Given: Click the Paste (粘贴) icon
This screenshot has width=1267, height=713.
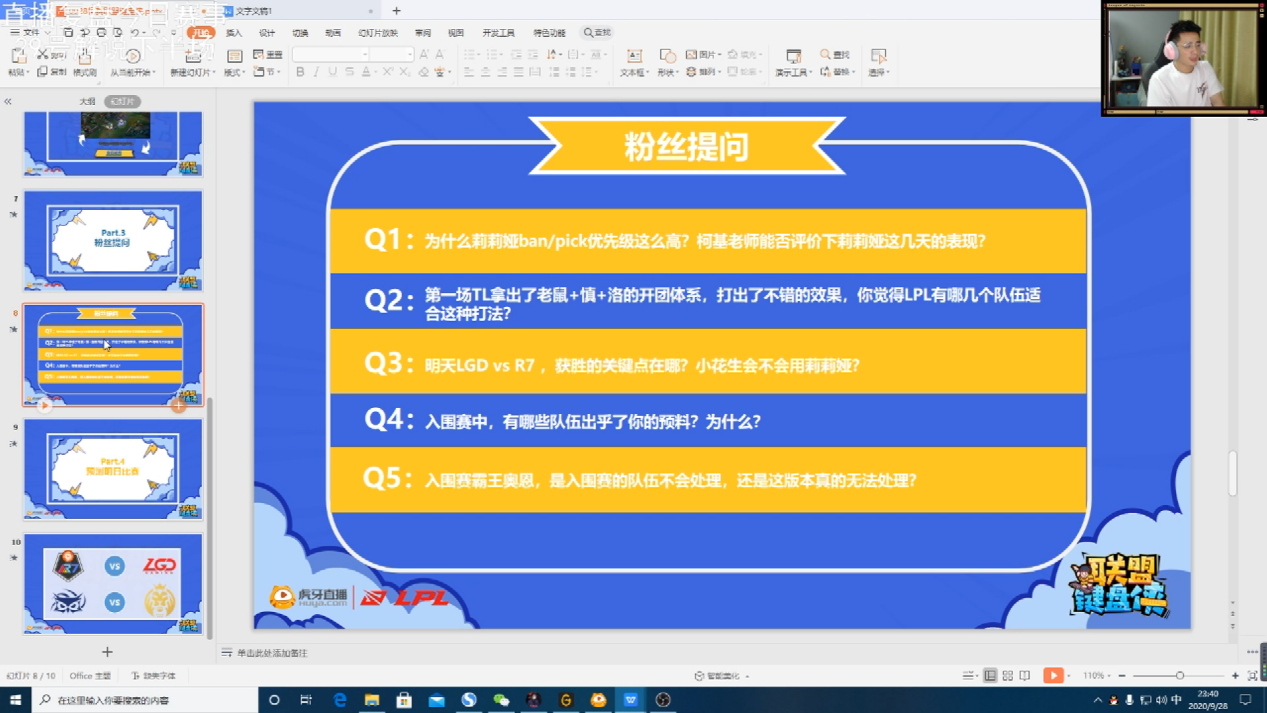Looking at the screenshot, I should tap(17, 57).
